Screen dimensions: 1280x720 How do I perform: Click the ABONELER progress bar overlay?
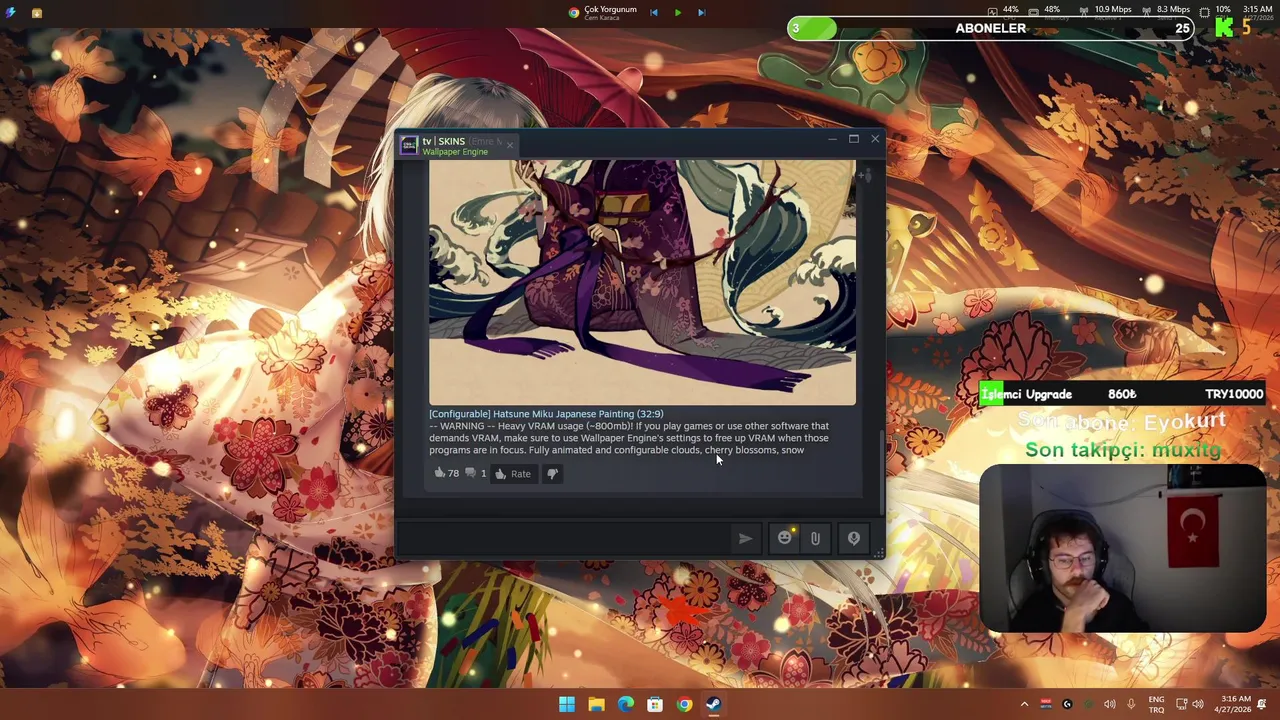(x=990, y=28)
